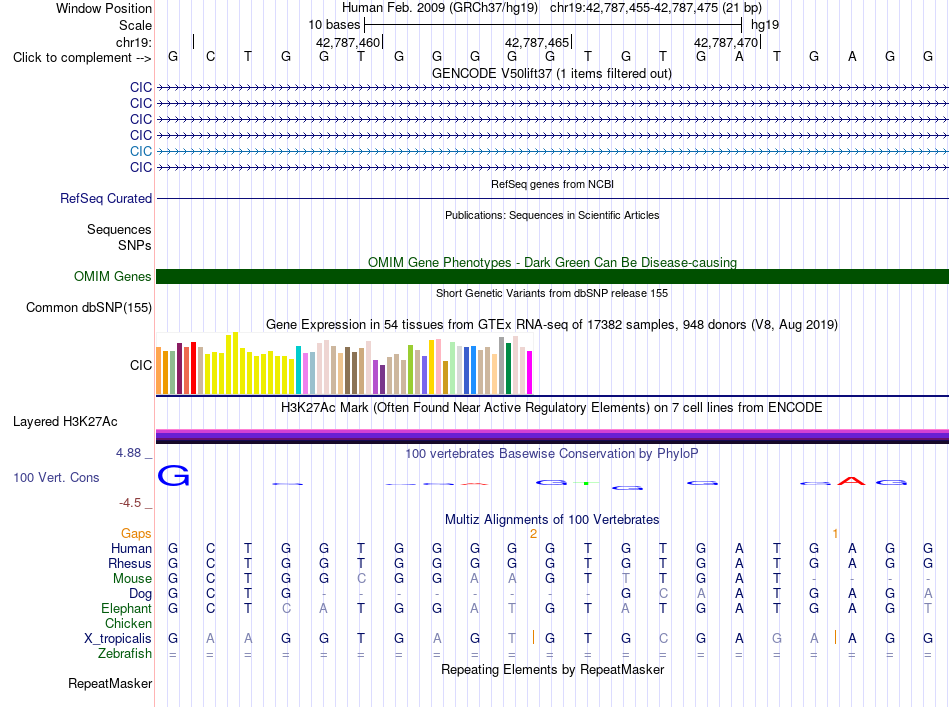This screenshot has height=707, width=950.
Task: Click the large G conservation logo letter
Action: (173, 476)
